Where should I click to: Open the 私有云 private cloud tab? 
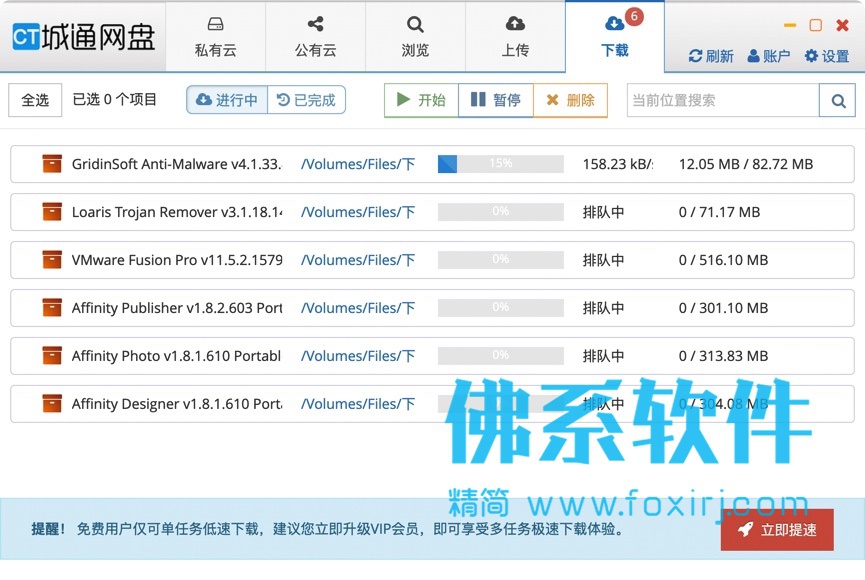(x=216, y=37)
